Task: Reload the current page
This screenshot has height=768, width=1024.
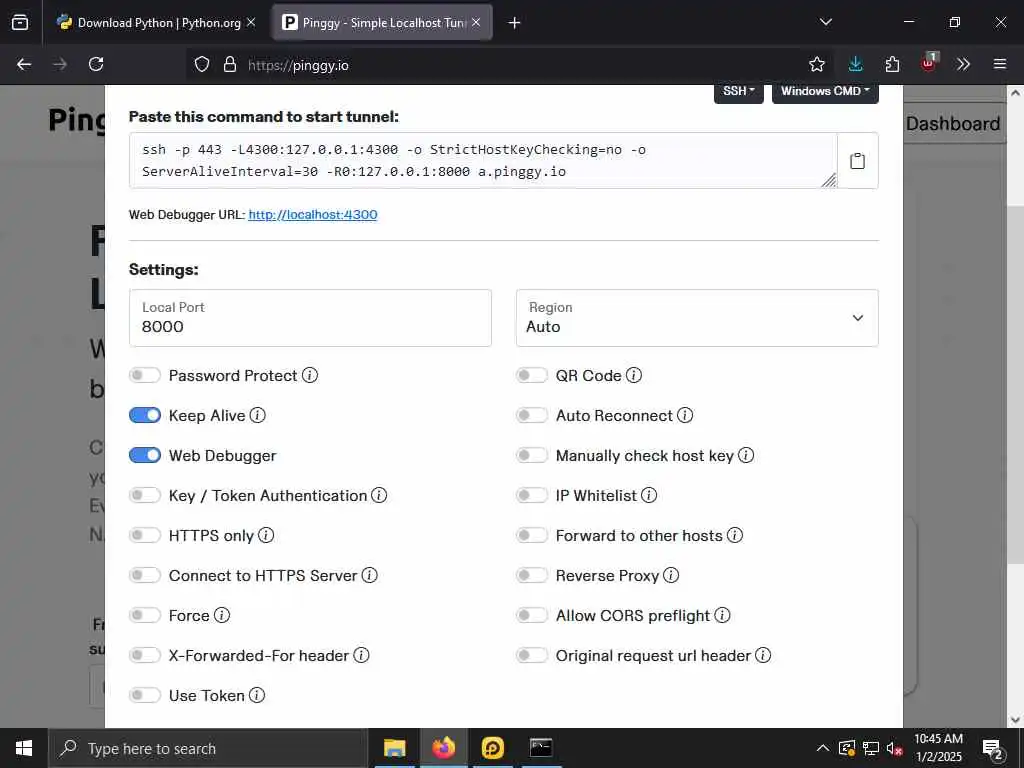Action: tap(96, 64)
